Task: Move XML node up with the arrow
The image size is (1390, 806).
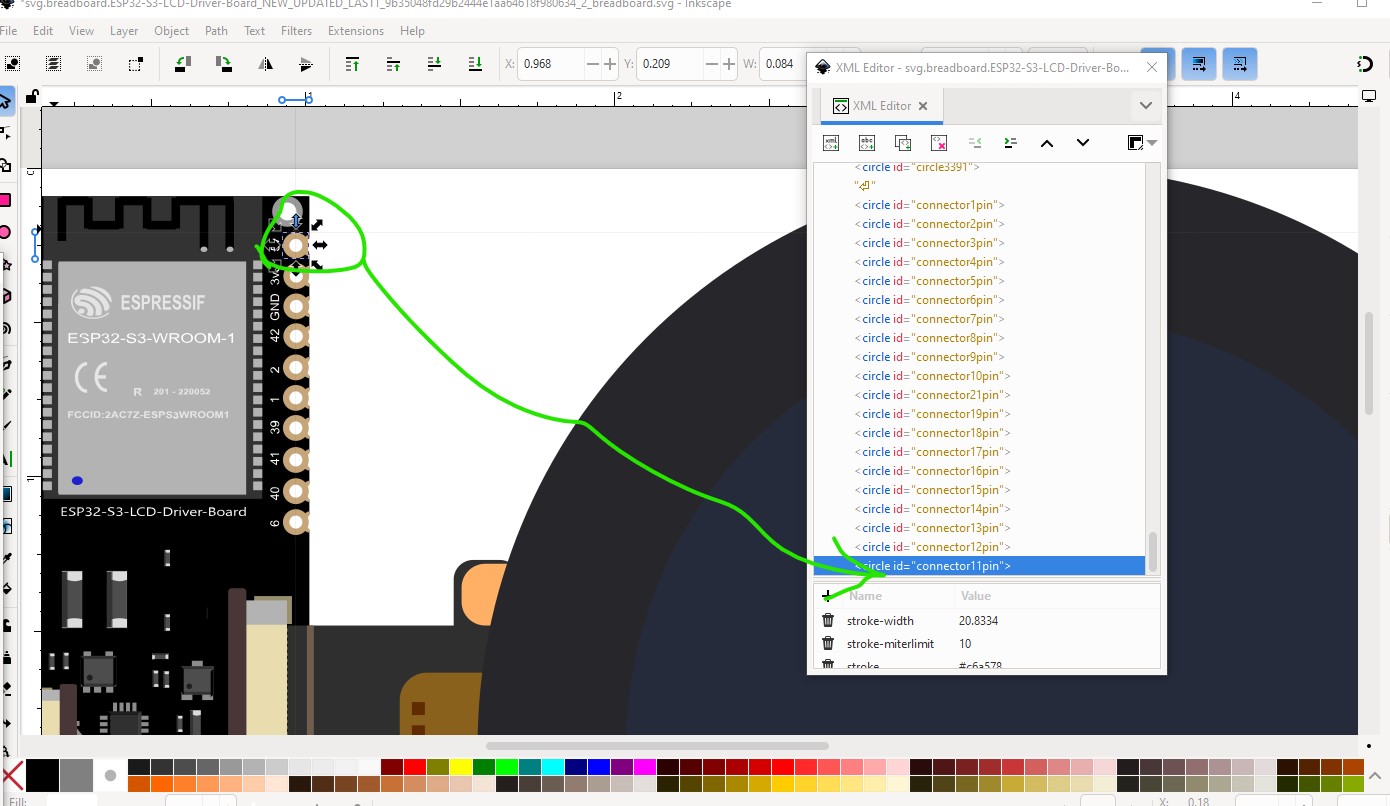Action: [1047, 143]
